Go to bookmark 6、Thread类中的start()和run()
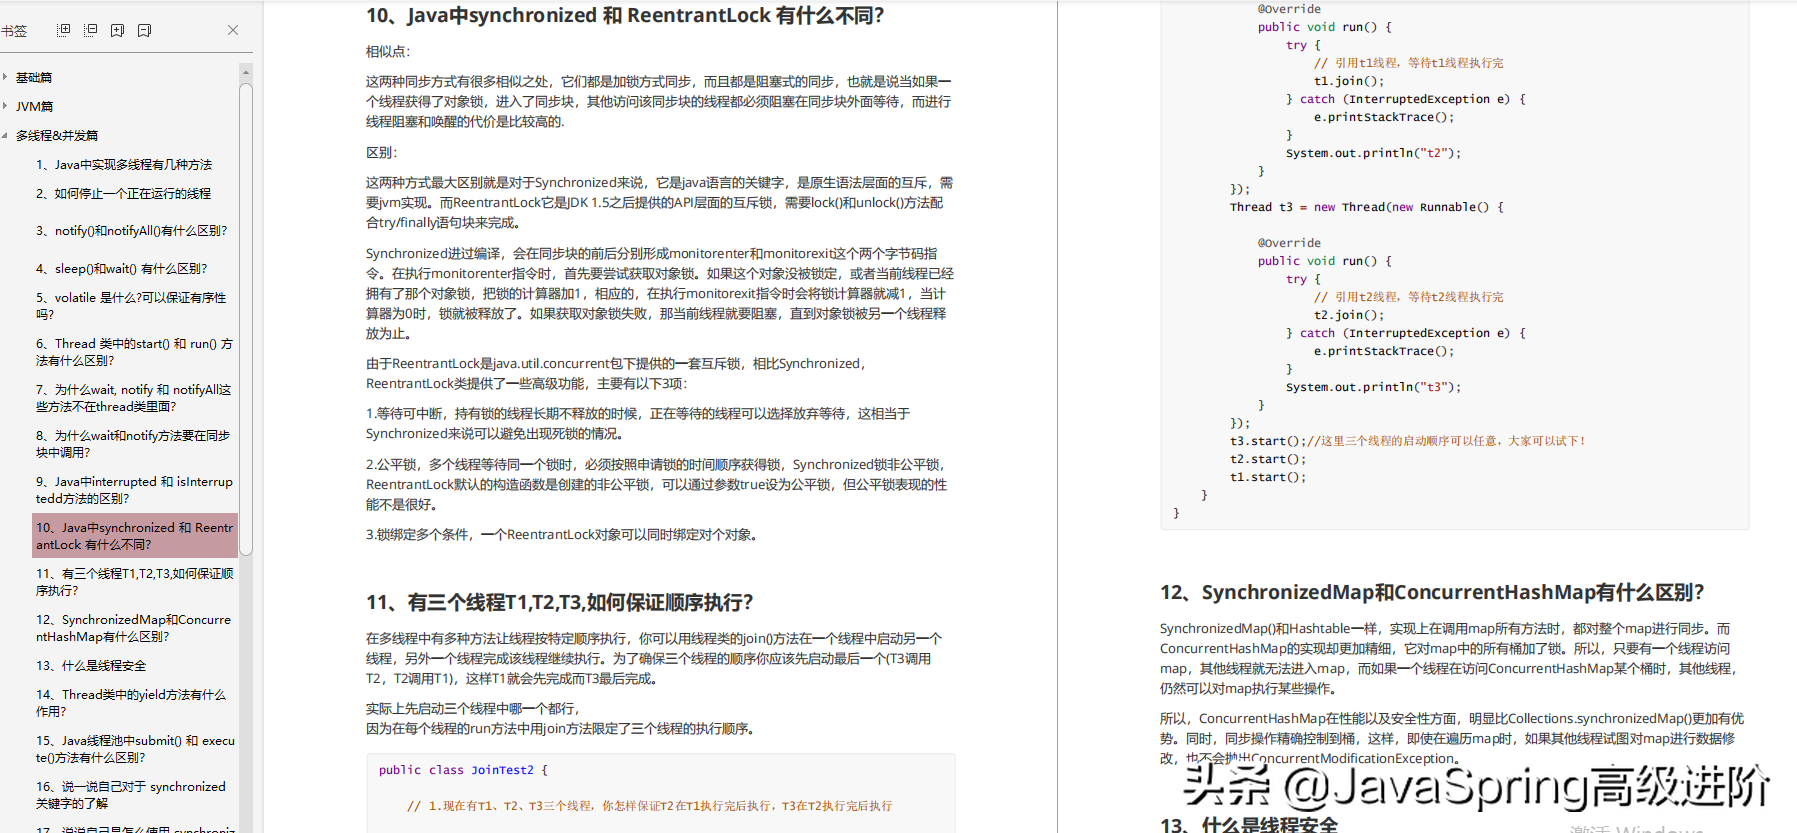1797x833 pixels. pos(134,351)
